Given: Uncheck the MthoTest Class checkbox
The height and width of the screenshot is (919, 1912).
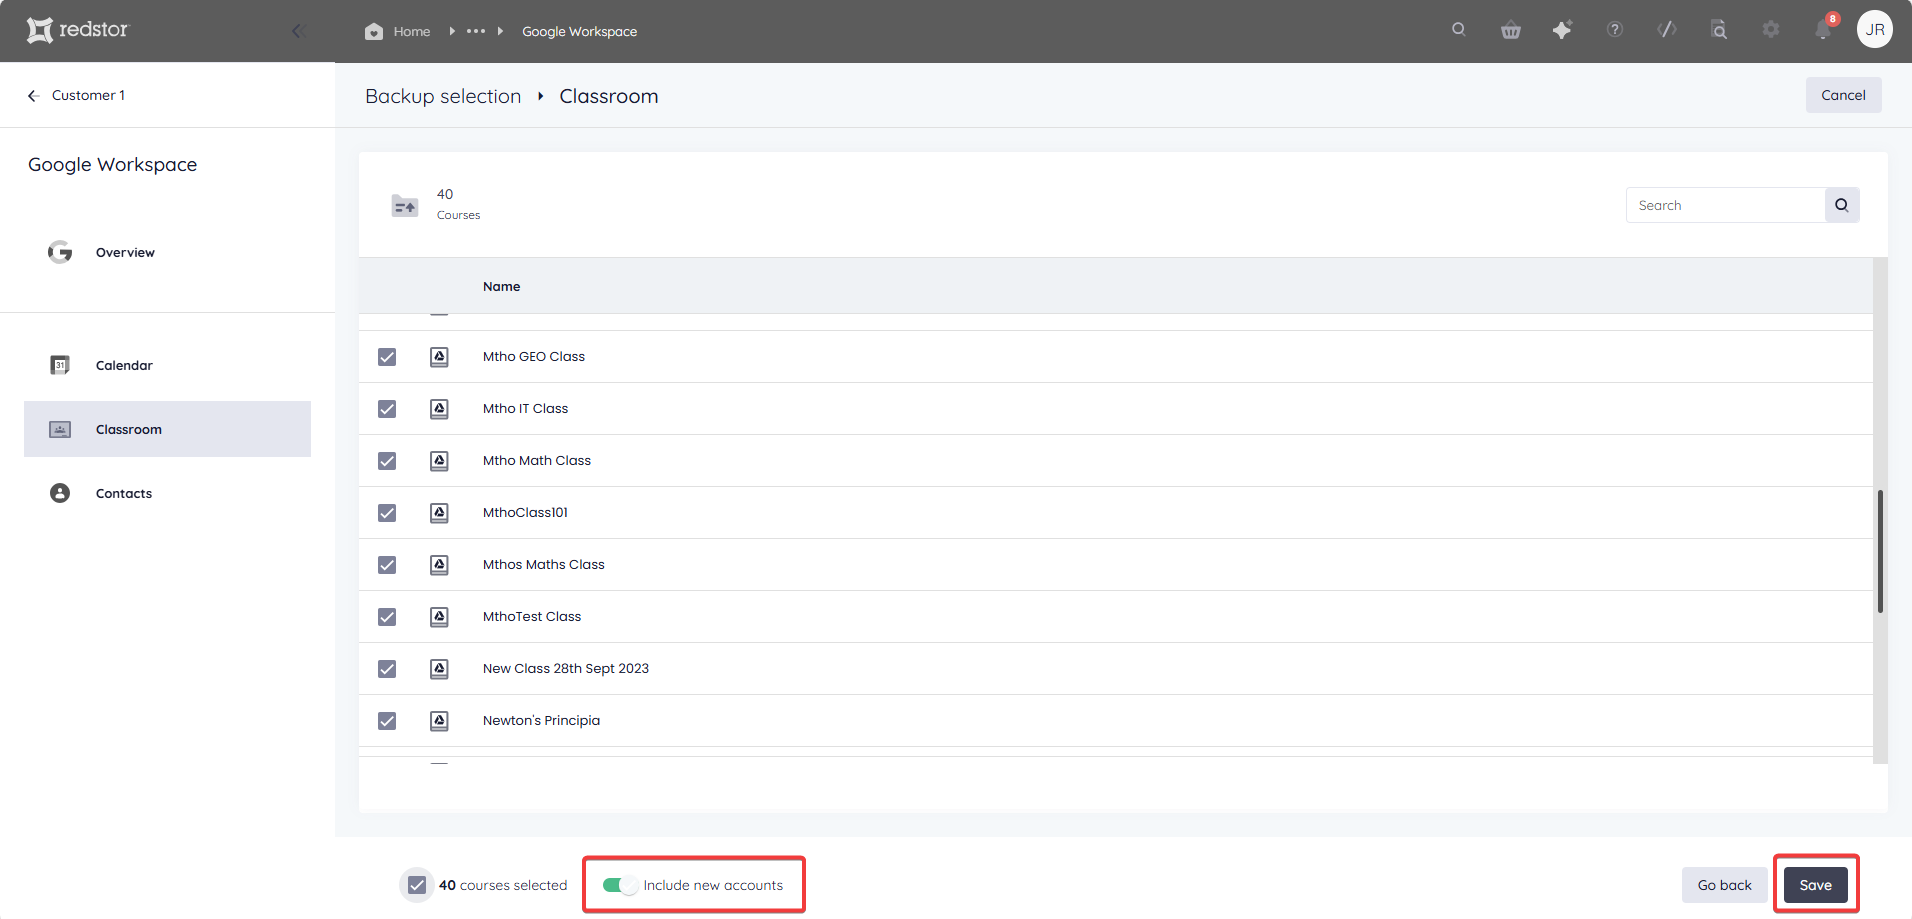Looking at the screenshot, I should pyautogui.click(x=387, y=617).
